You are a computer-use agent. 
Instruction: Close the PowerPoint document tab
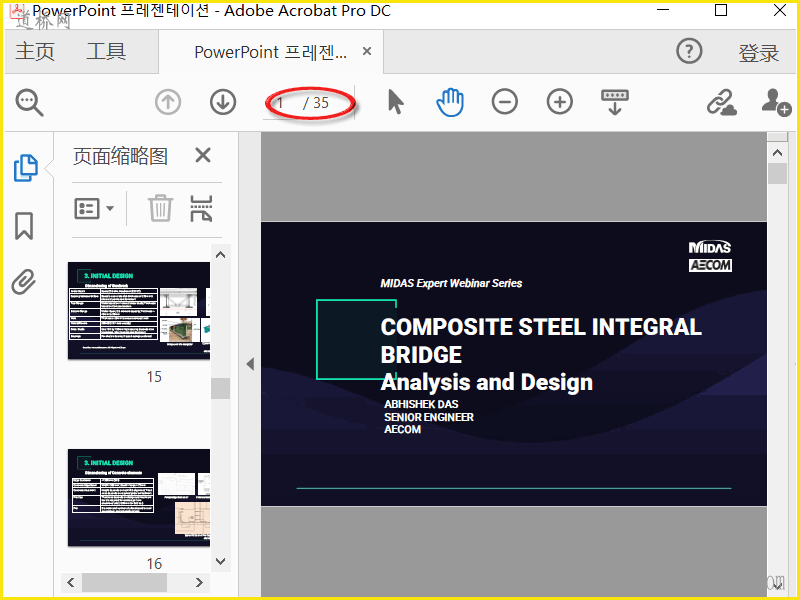click(x=366, y=51)
